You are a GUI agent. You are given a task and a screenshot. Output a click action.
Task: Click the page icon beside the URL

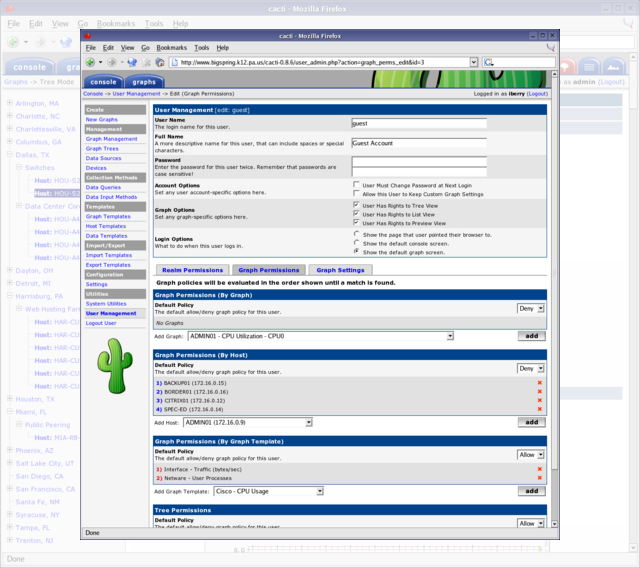[x=175, y=62]
